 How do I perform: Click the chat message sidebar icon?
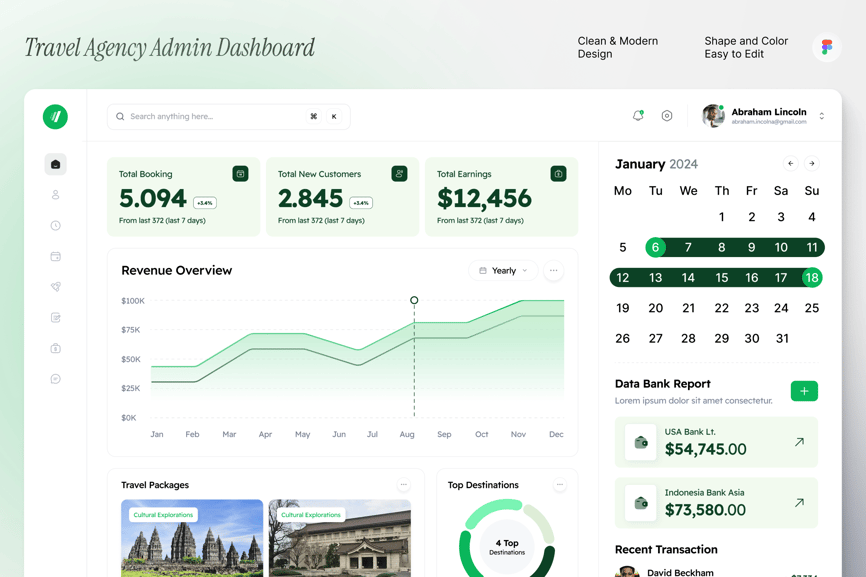[x=56, y=379]
